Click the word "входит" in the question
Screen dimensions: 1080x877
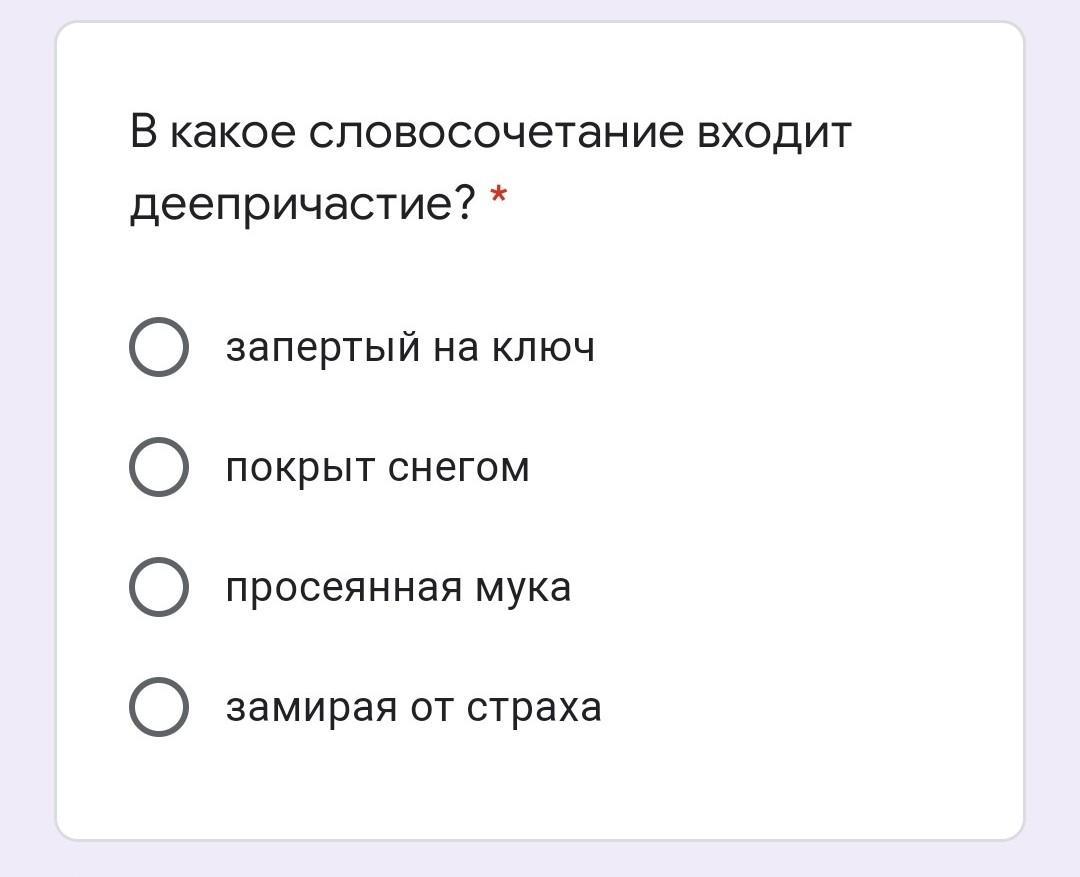click(773, 133)
